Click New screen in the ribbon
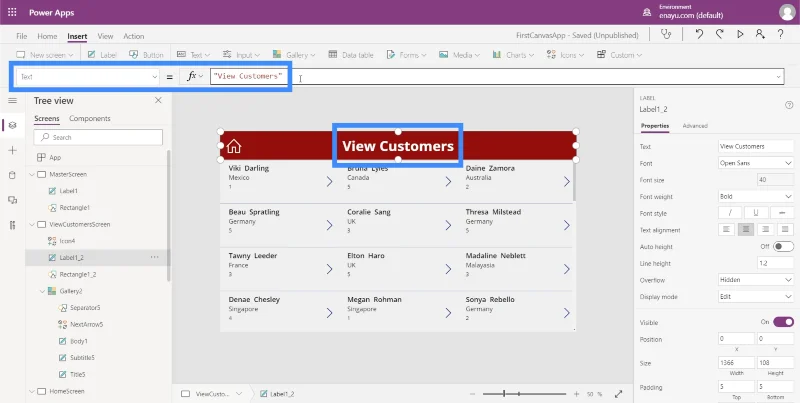This screenshot has height=403, width=800. click(45, 55)
